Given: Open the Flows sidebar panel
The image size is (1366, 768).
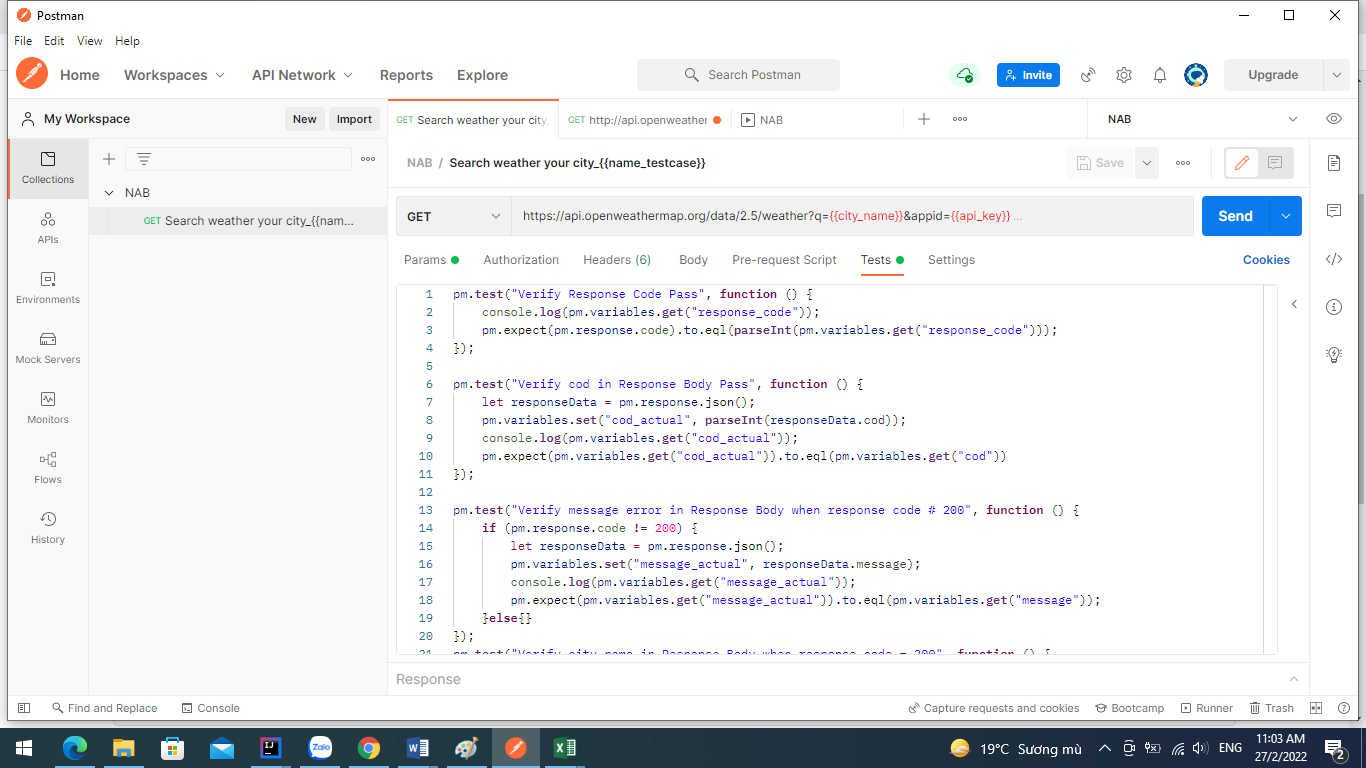Looking at the screenshot, I should point(48,468).
